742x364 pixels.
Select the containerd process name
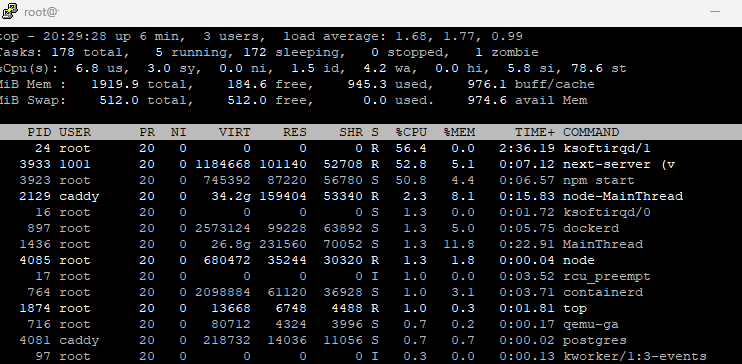[x=602, y=292]
